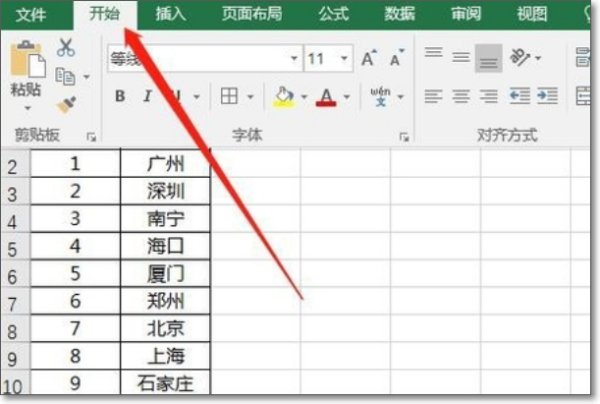
Task: Toggle bottom vertical alignment
Action: pos(489,58)
